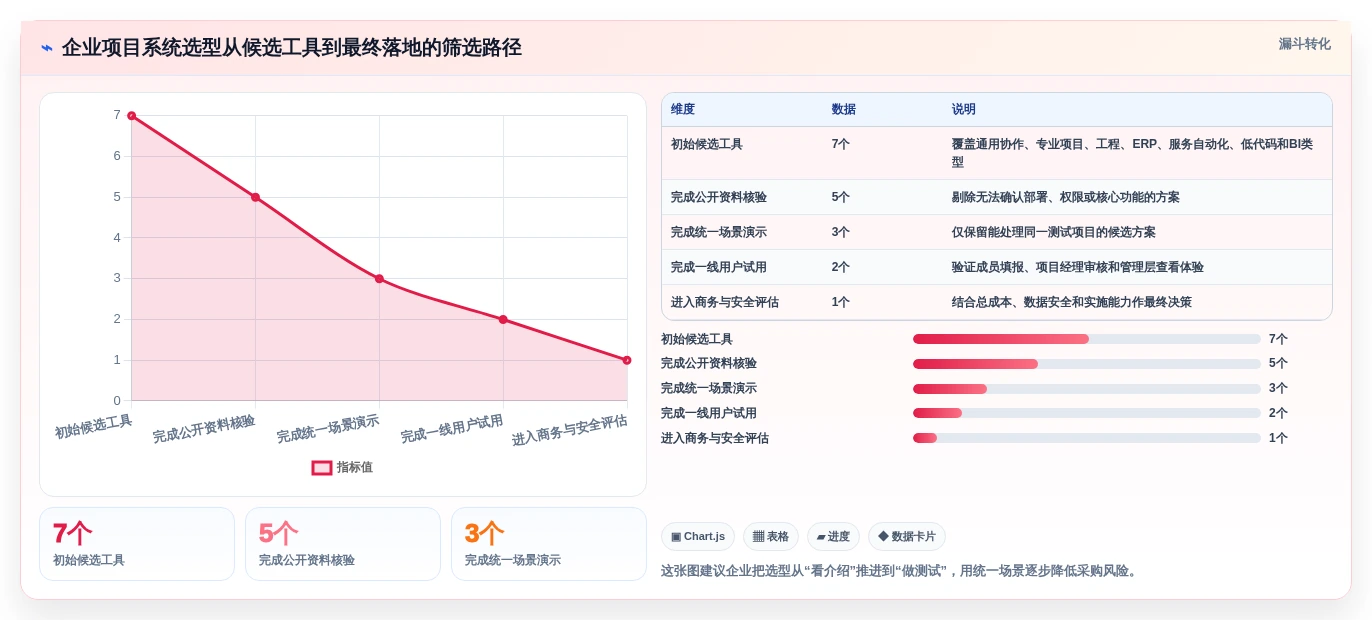Click the x-axis label 完成统一场景演示

coord(328,429)
